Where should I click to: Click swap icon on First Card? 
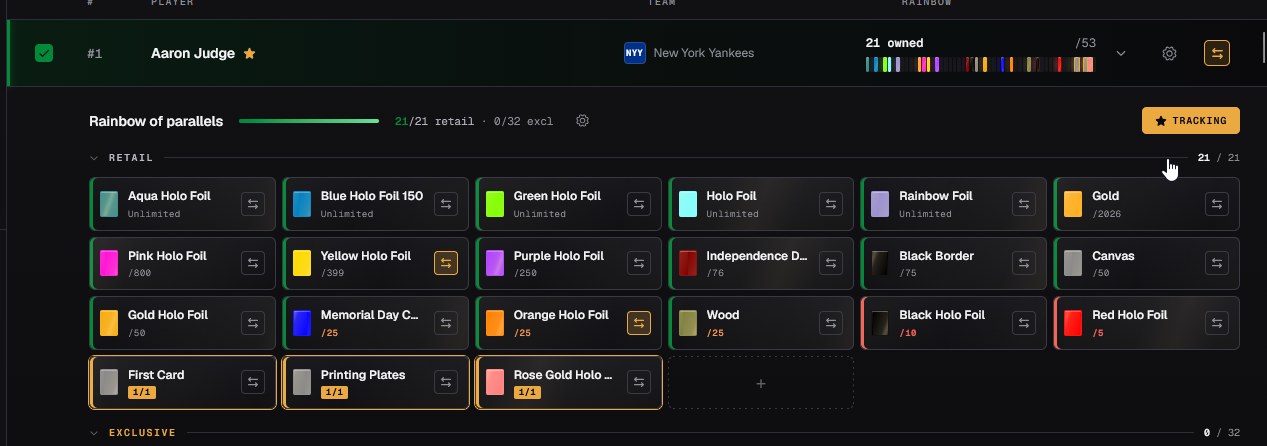tap(253, 382)
